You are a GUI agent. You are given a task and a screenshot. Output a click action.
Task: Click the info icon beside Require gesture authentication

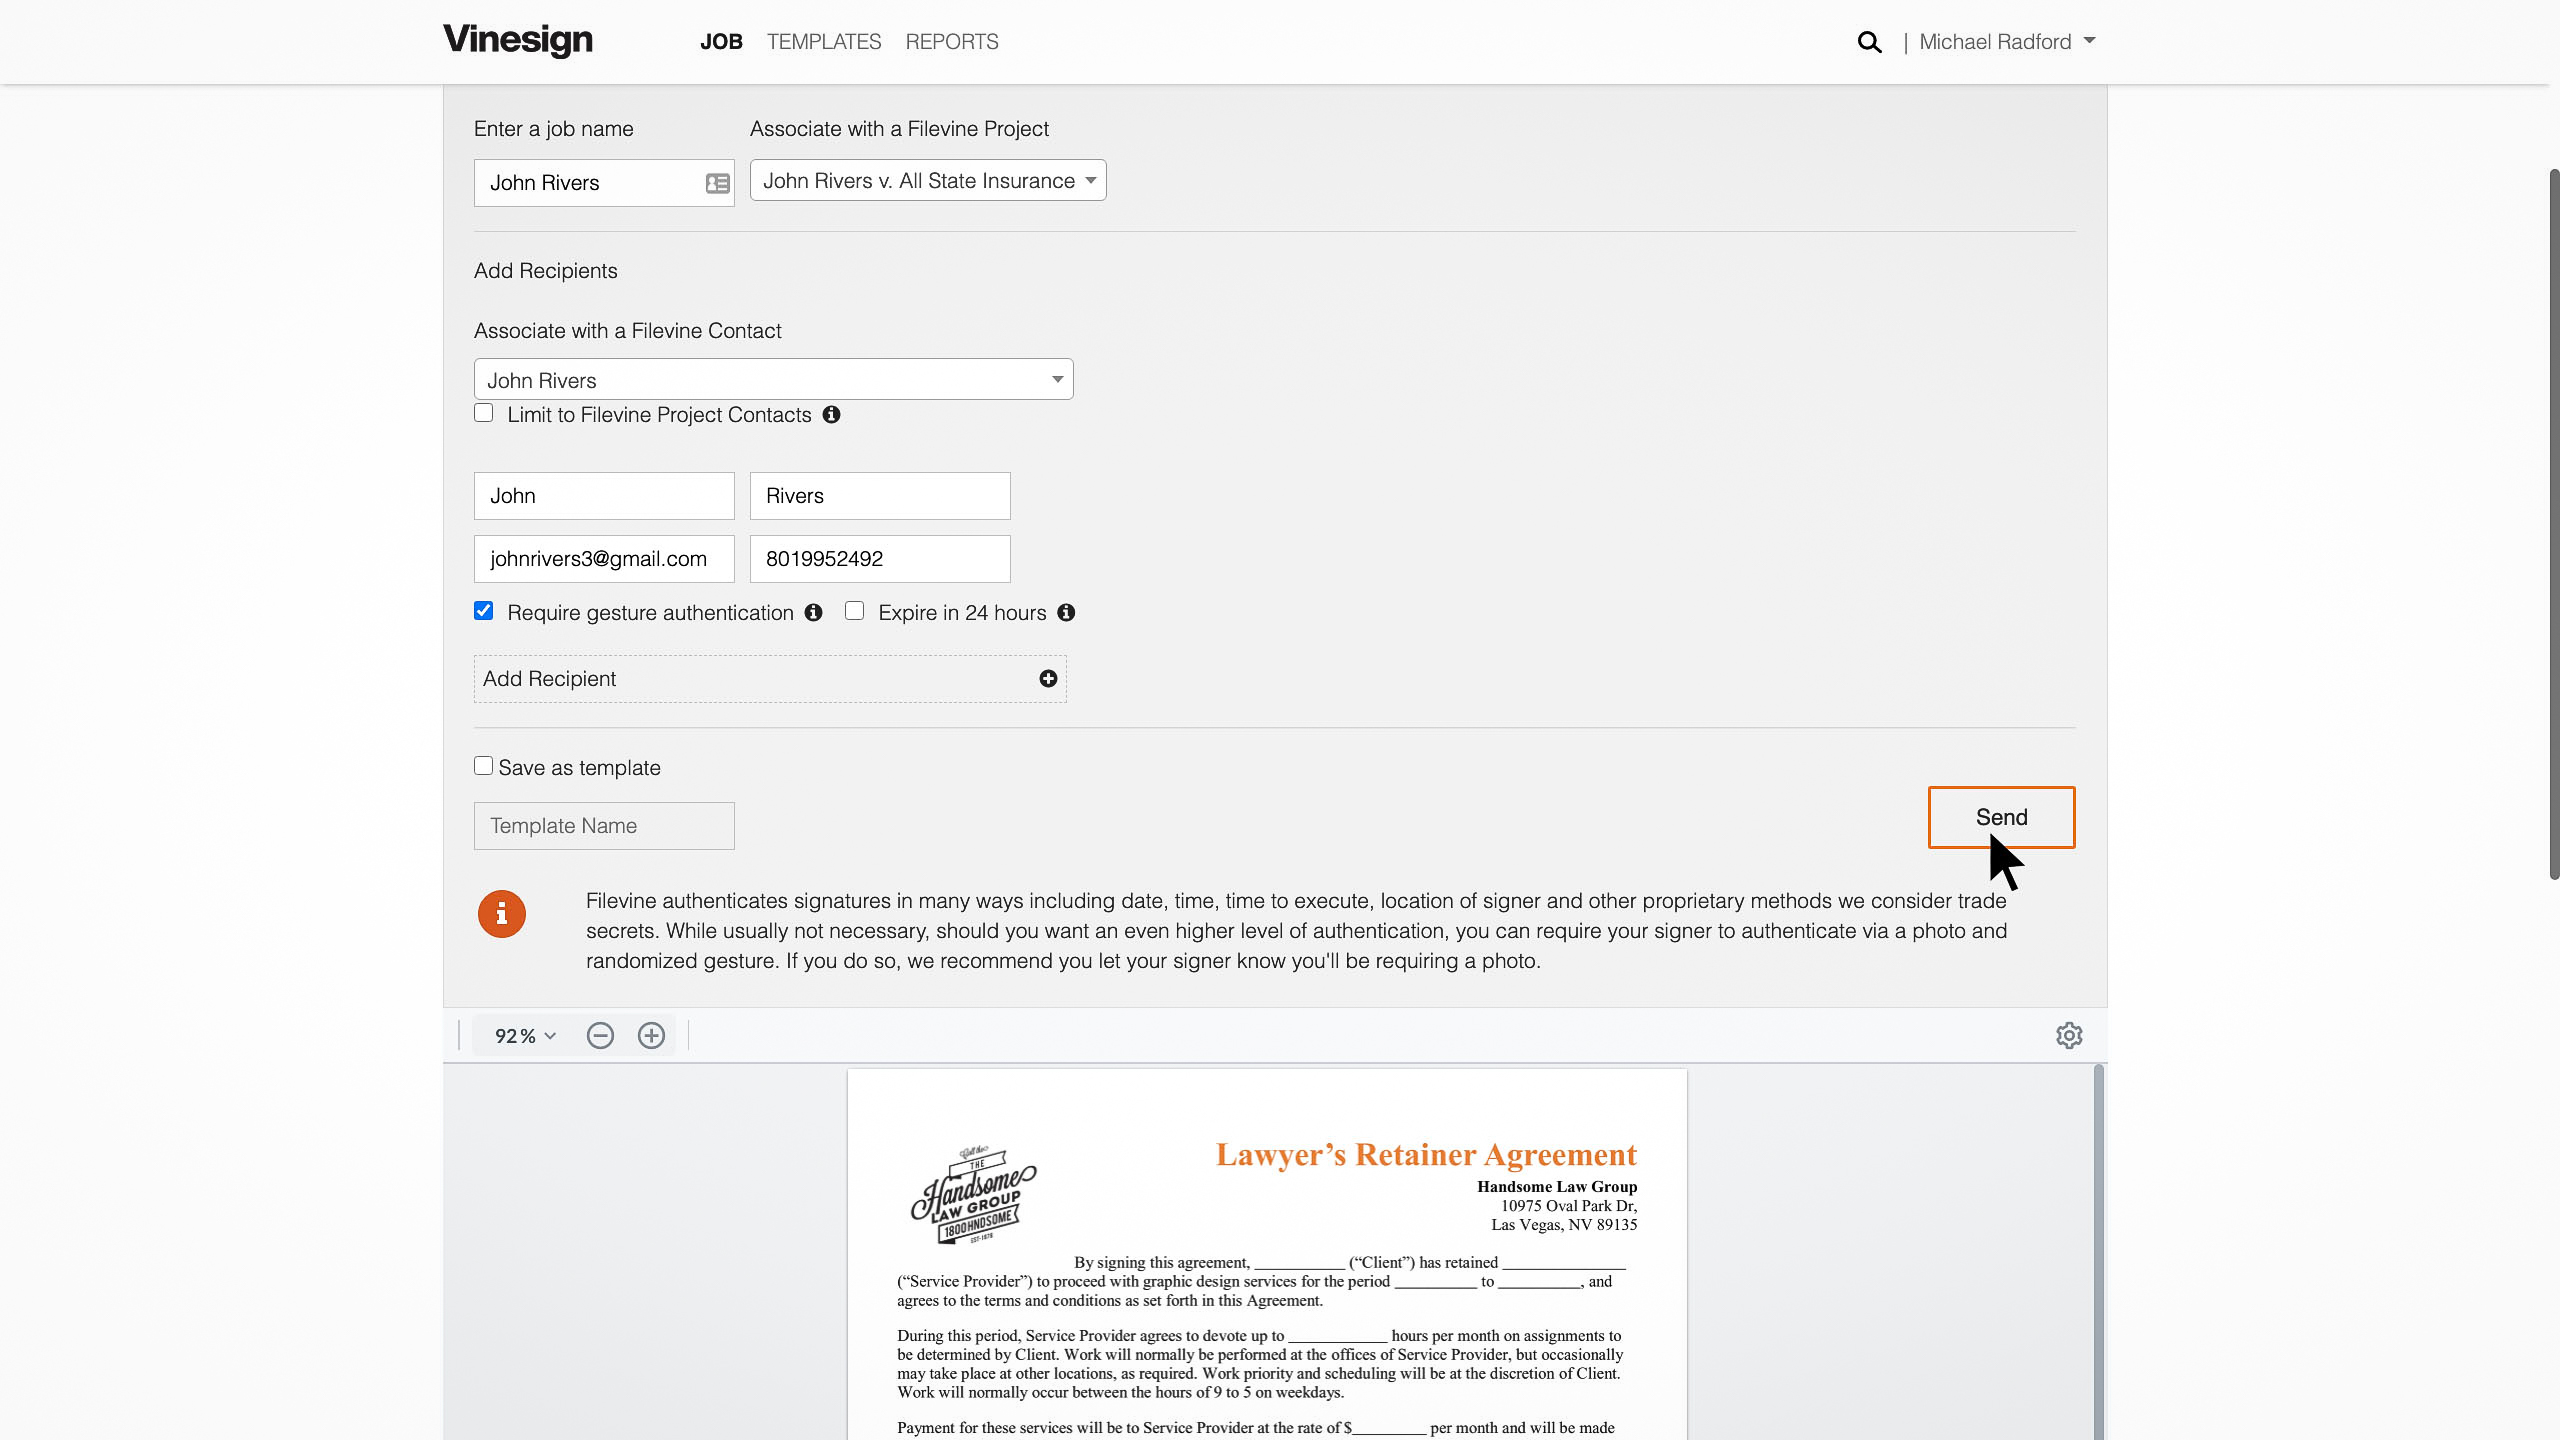[x=812, y=612]
